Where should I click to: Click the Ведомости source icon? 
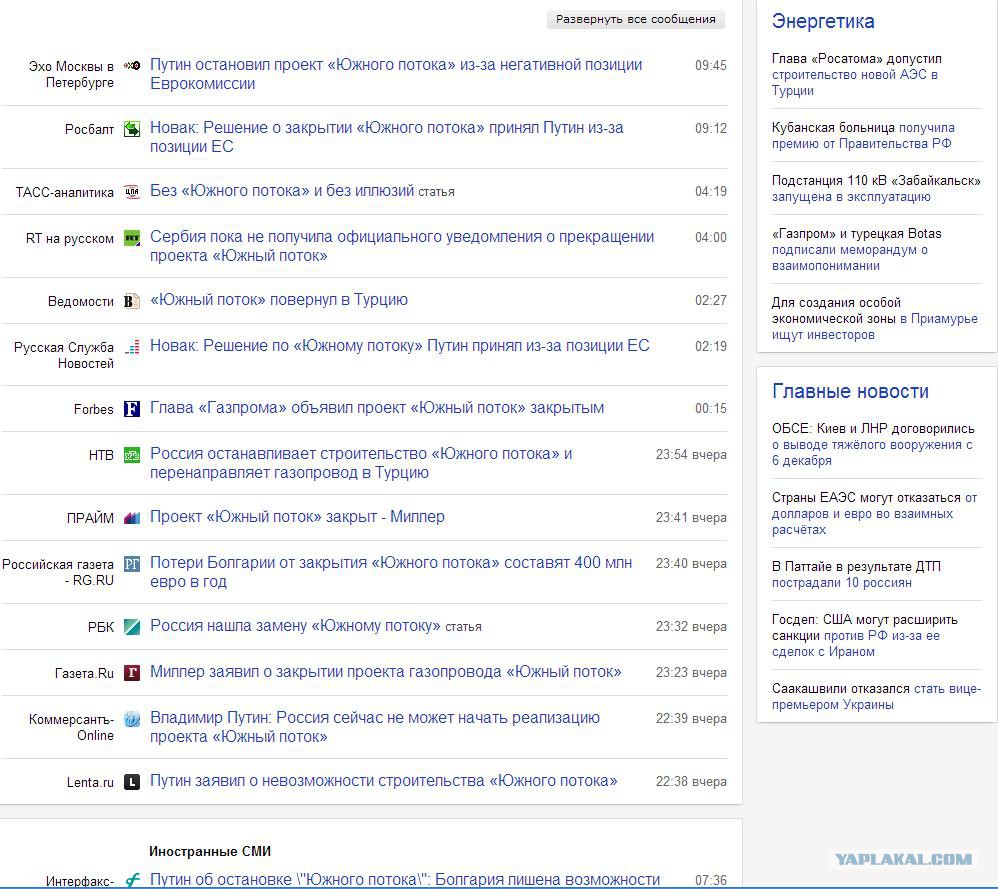[x=132, y=301]
